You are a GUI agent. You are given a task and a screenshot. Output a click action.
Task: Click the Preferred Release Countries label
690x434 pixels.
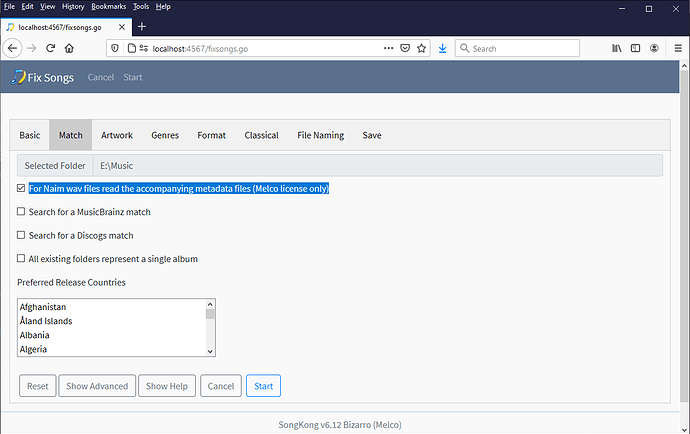71,282
